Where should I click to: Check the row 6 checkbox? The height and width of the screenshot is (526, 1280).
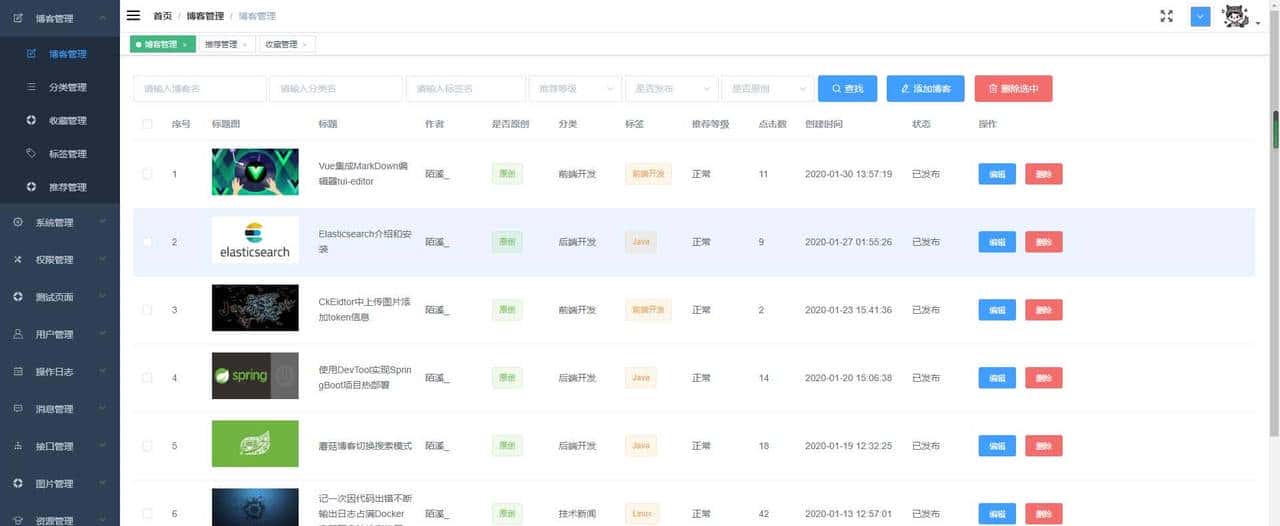click(147, 514)
